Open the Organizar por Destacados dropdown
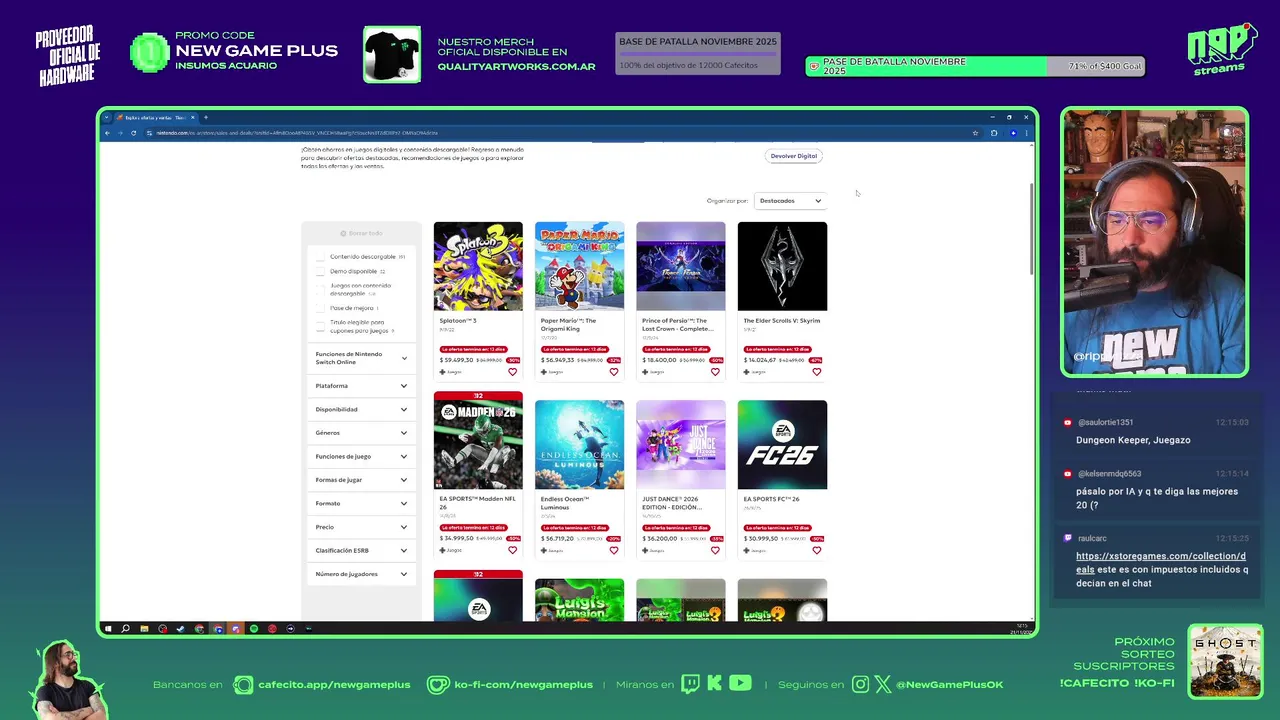Viewport: 1280px width, 720px height. click(x=790, y=201)
